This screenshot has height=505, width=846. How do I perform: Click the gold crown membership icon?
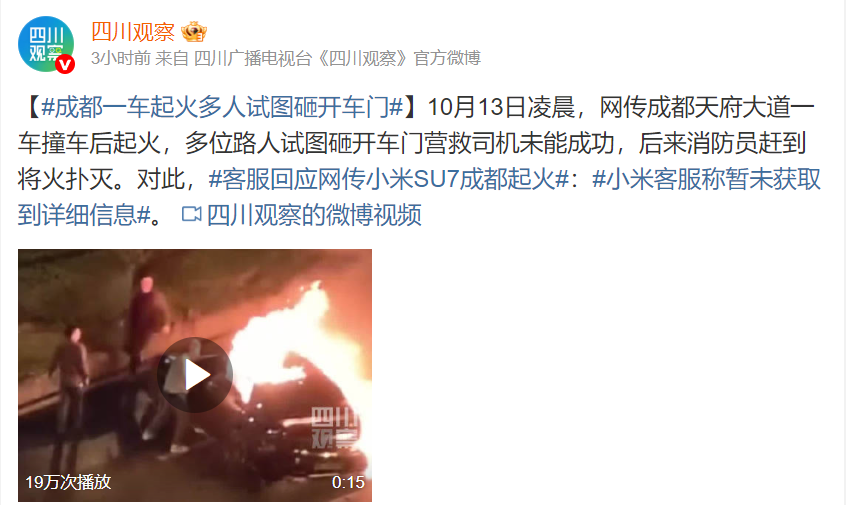194,32
